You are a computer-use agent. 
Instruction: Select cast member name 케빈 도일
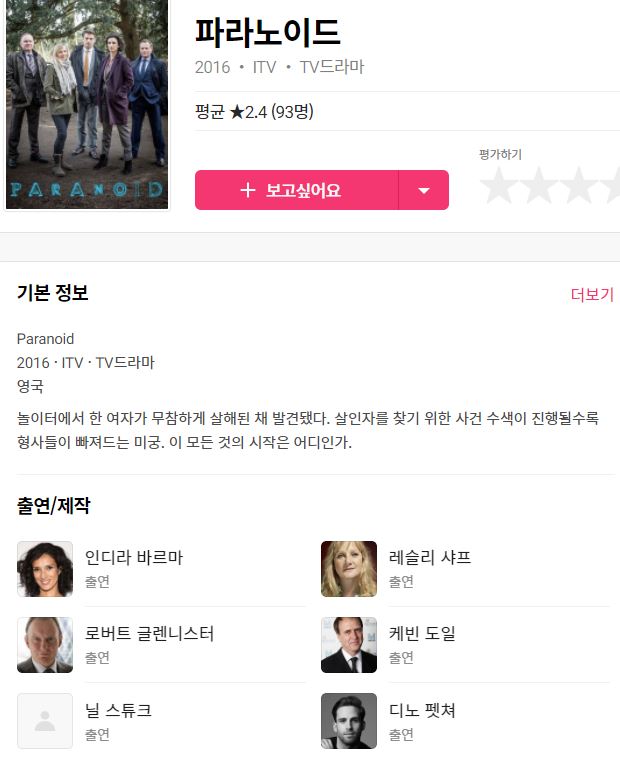(x=422, y=633)
